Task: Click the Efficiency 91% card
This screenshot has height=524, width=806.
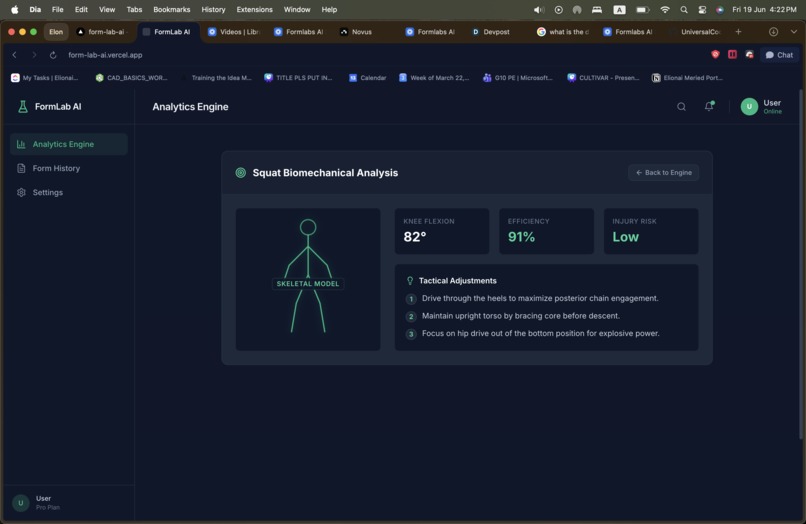Action: pos(546,231)
